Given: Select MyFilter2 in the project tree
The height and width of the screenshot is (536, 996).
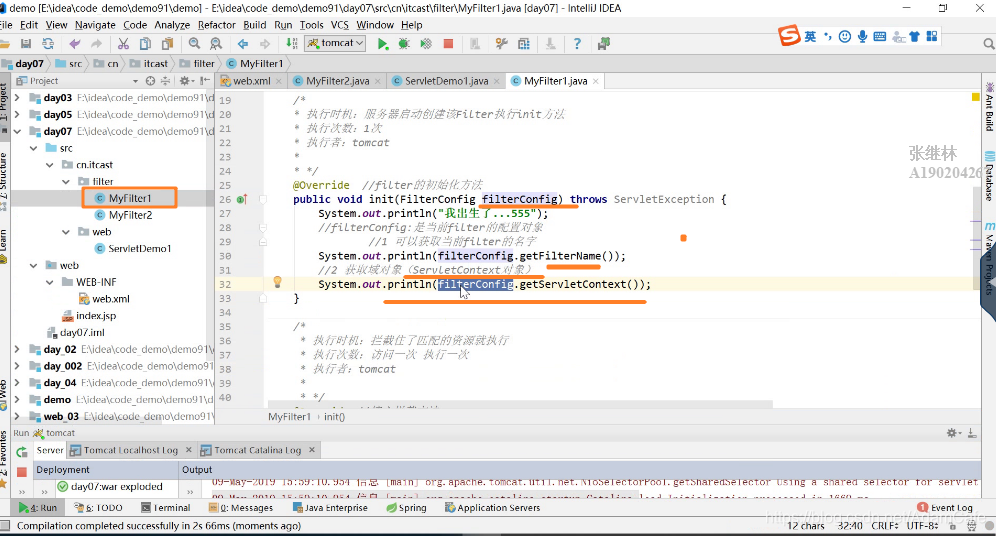Looking at the screenshot, I should click(130, 215).
